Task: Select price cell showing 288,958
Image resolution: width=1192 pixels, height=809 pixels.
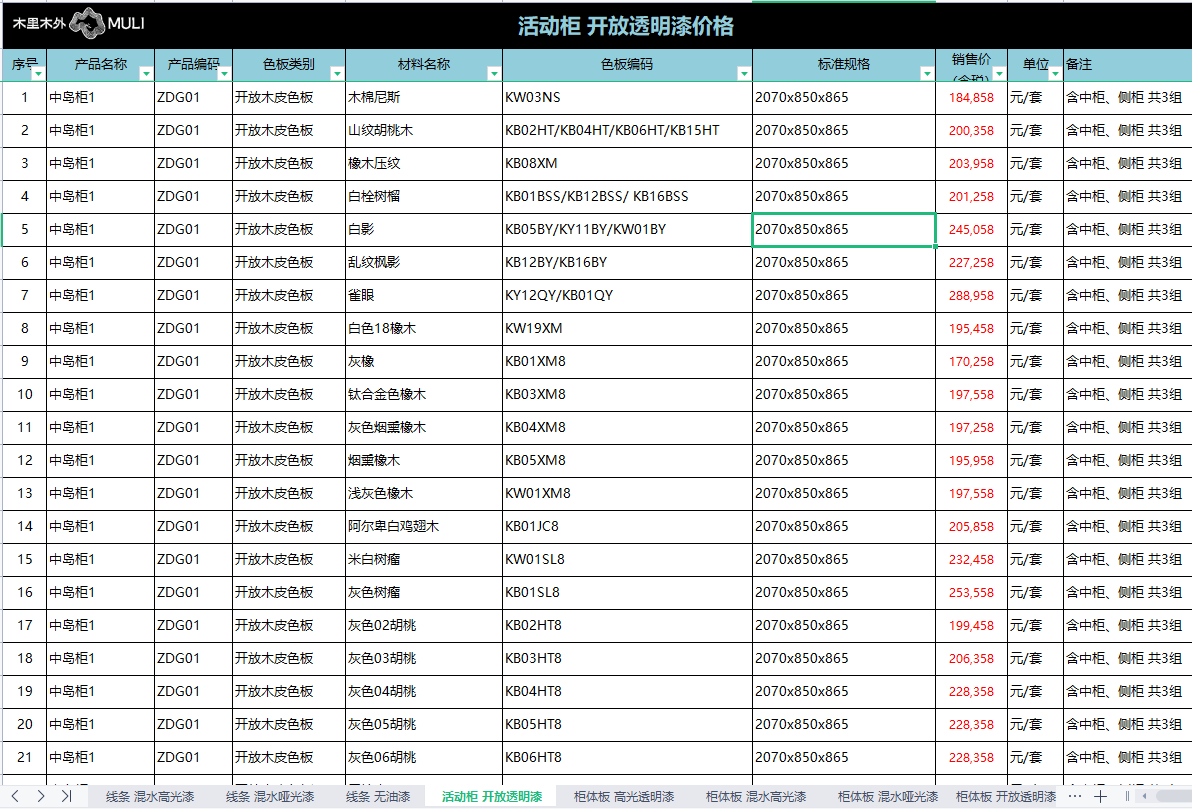Action: click(x=971, y=296)
